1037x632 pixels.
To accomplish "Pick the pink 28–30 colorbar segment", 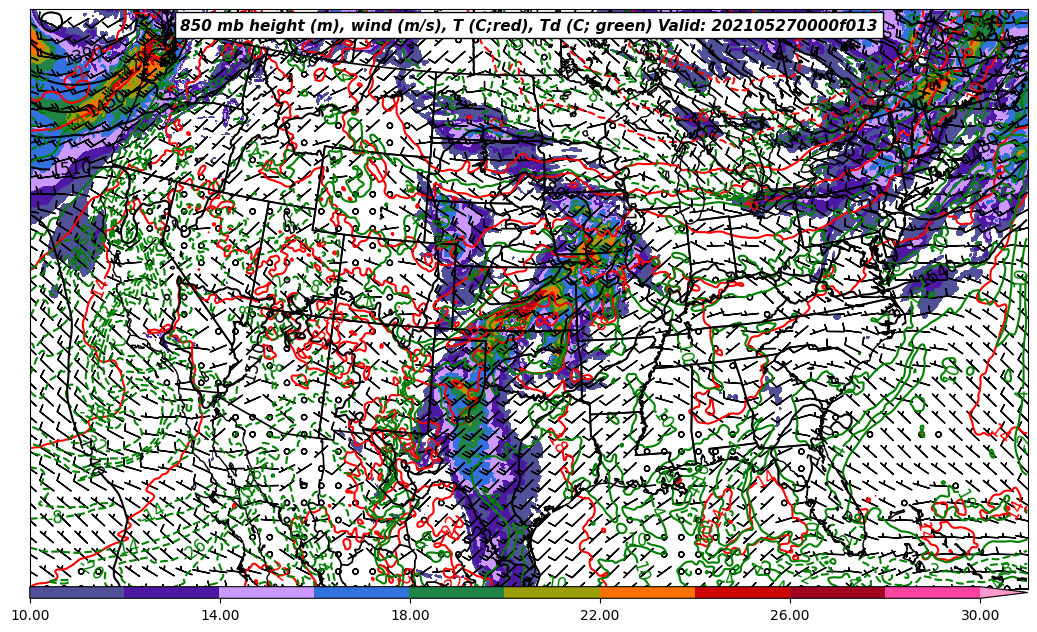I will pos(932,592).
